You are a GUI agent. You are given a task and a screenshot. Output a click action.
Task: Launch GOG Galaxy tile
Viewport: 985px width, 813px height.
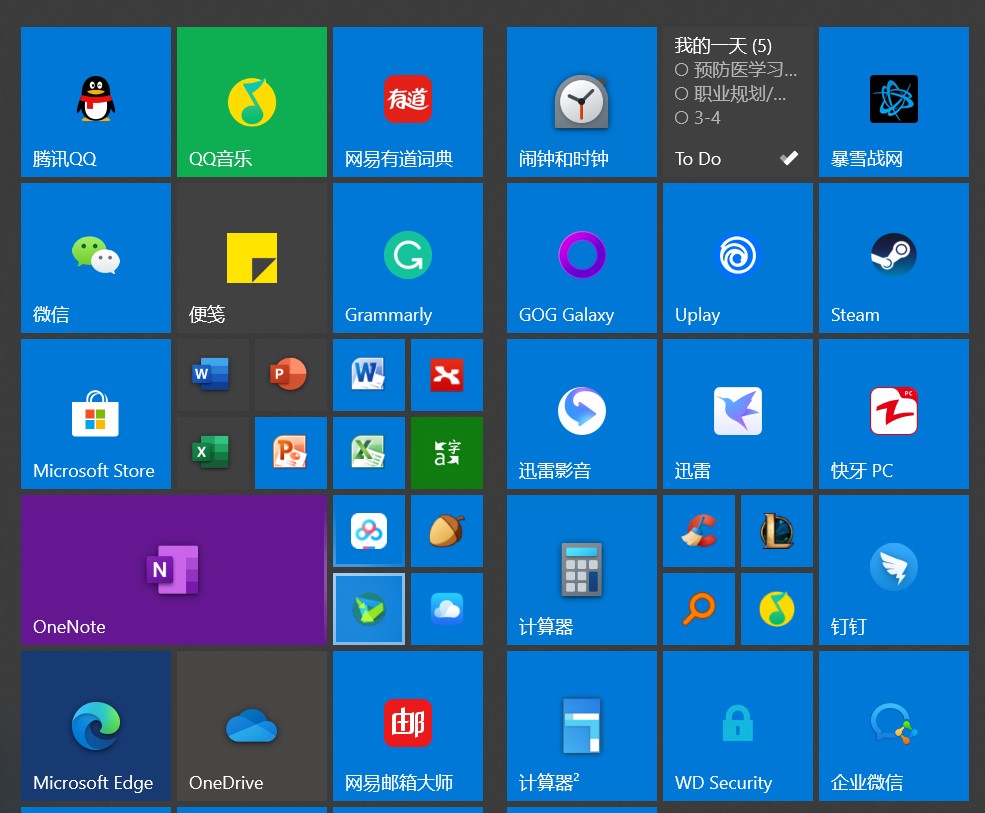582,258
